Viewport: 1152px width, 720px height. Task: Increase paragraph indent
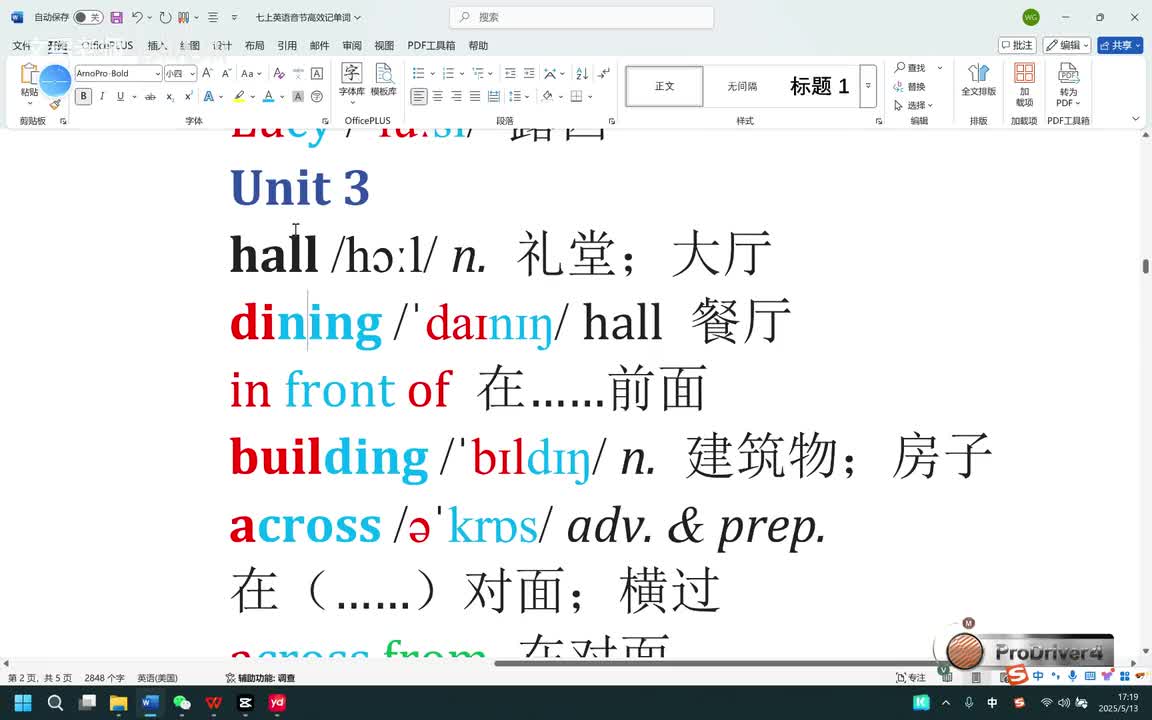tap(529, 73)
